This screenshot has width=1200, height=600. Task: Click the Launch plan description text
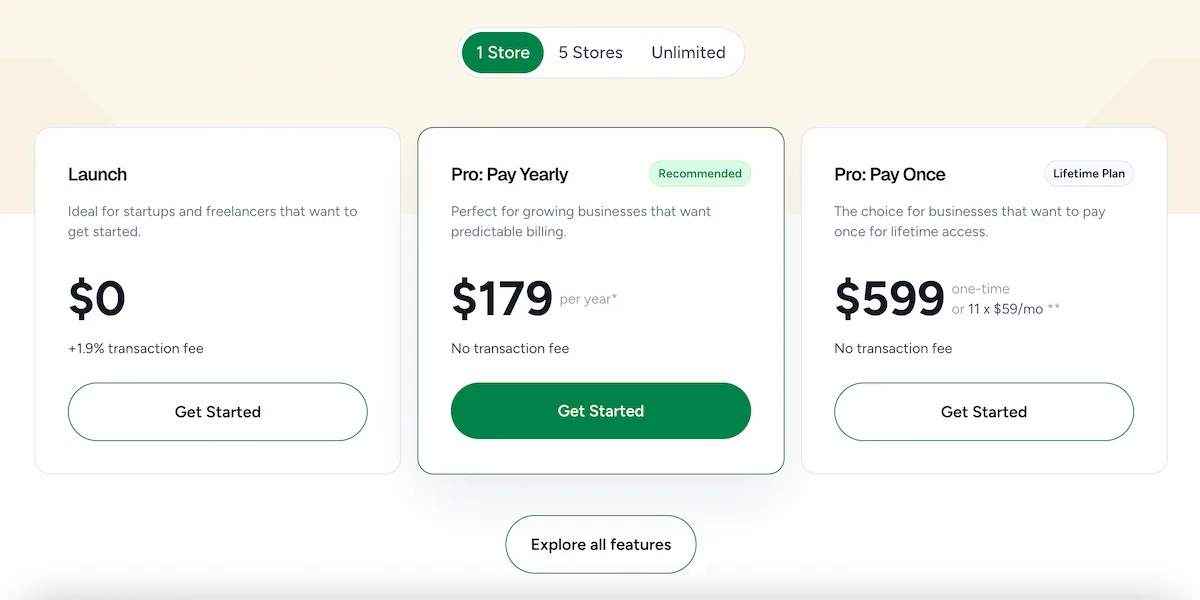coord(212,222)
